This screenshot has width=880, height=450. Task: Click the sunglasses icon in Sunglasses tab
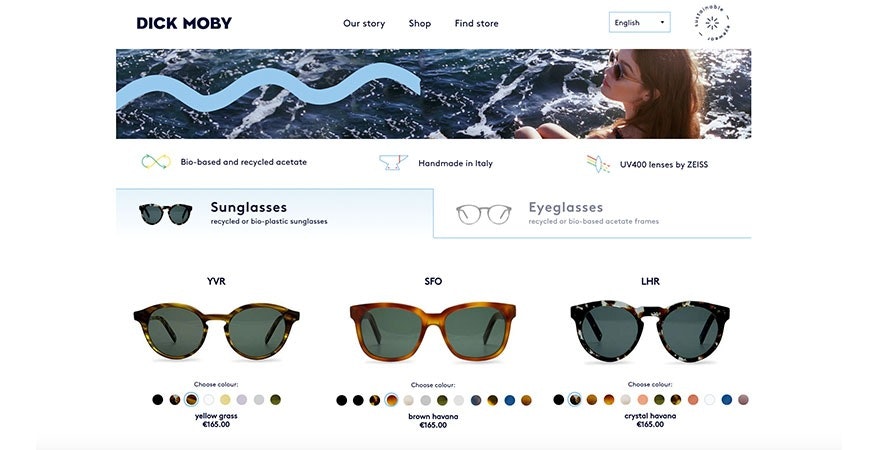tap(166, 213)
